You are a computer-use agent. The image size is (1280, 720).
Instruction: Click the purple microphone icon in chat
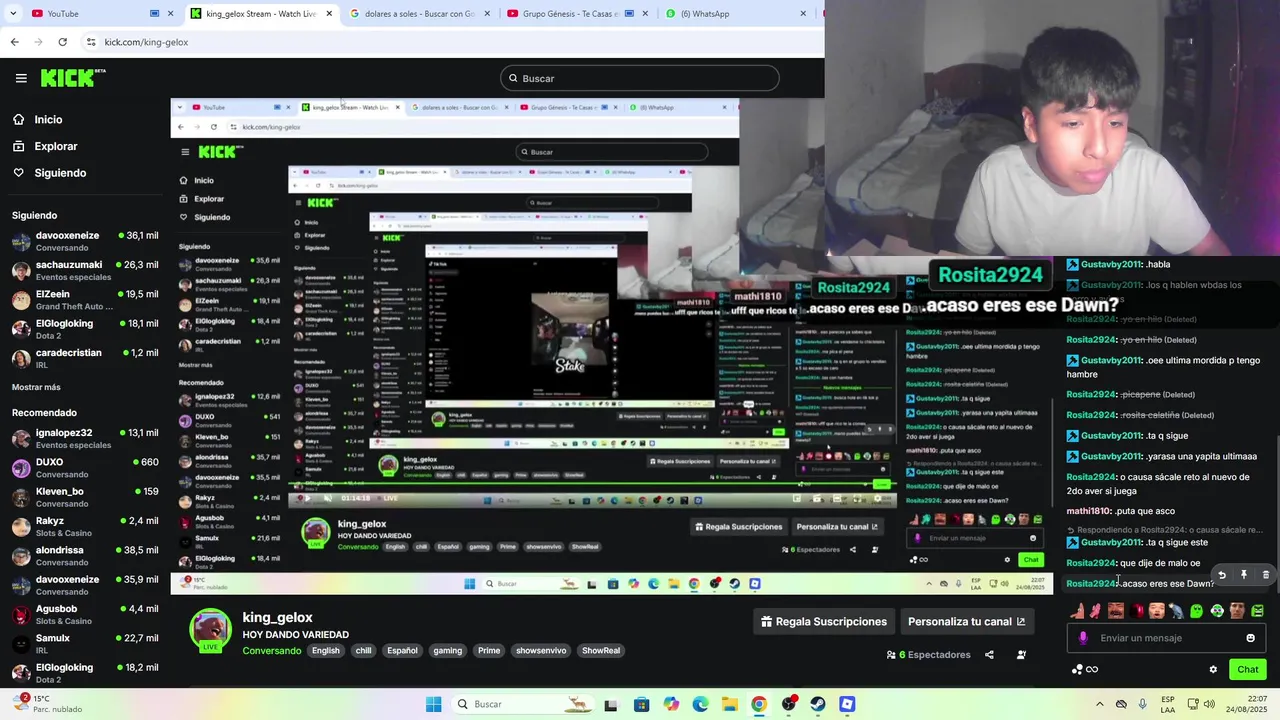pyautogui.click(x=1083, y=638)
